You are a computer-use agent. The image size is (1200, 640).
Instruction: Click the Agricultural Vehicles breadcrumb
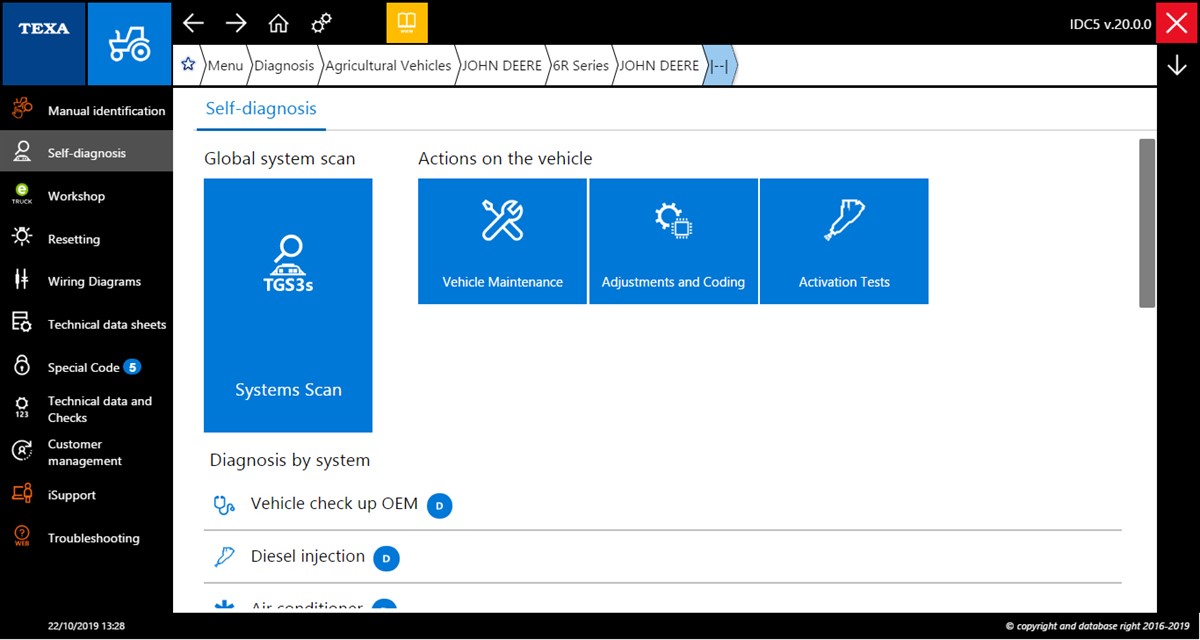point(388,65)
